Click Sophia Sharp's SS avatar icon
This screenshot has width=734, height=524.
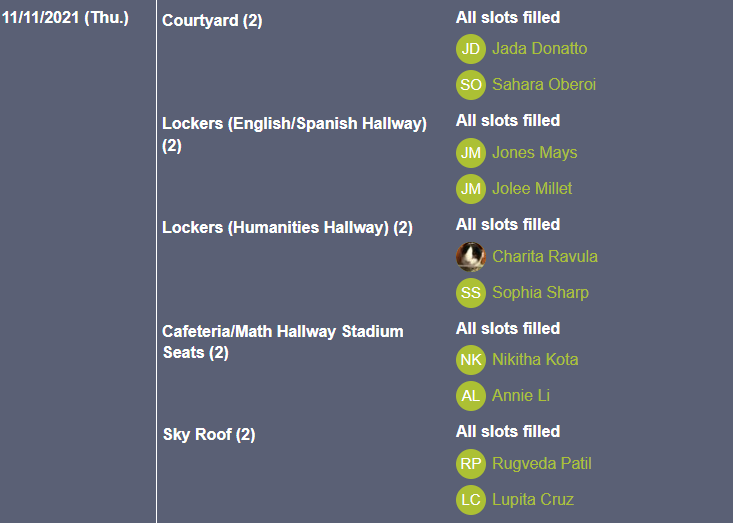[471, 293]
